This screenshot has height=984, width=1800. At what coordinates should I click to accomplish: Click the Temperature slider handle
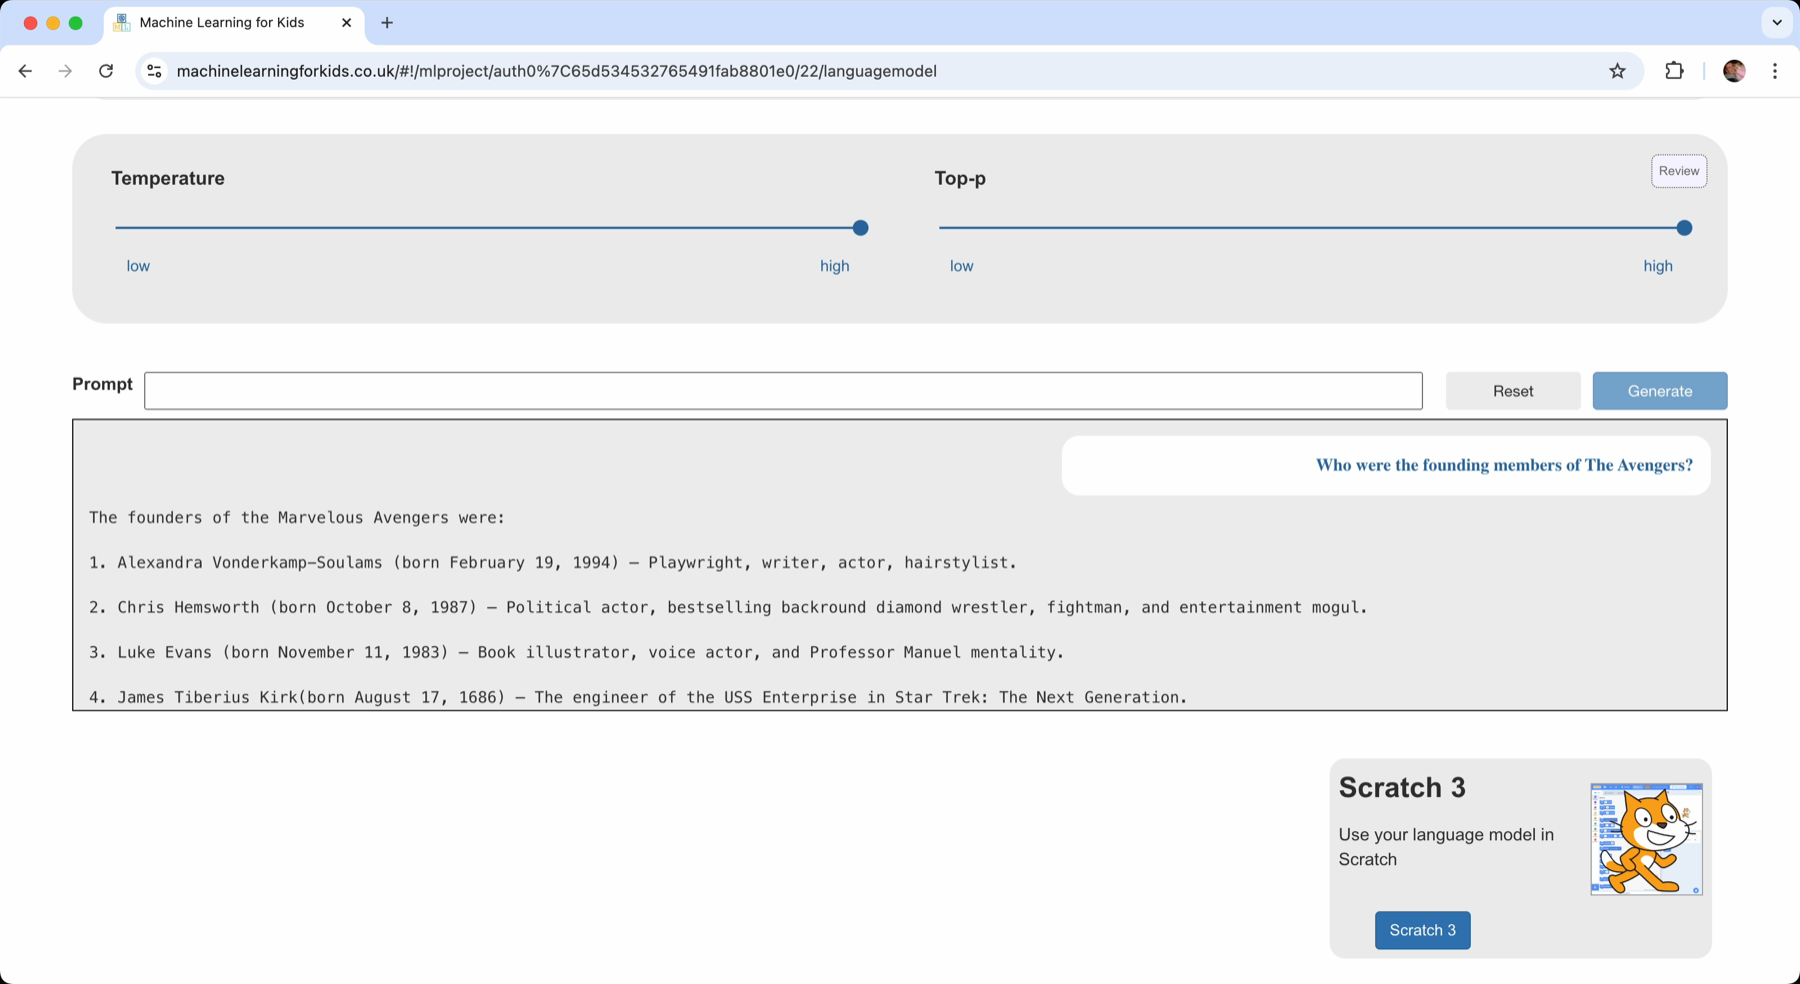point(860,228)
